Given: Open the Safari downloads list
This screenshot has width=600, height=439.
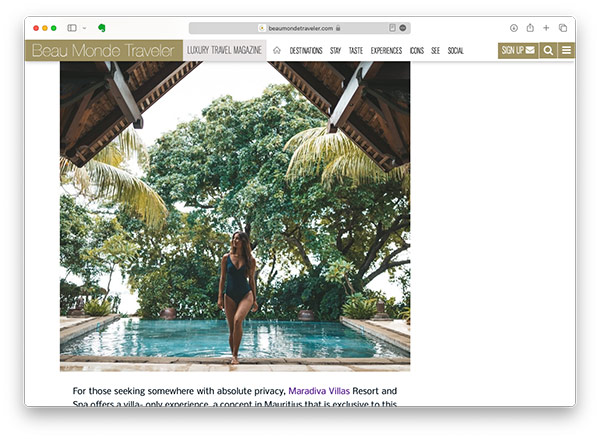Looking at the screenshot, I should pos(514,28).
